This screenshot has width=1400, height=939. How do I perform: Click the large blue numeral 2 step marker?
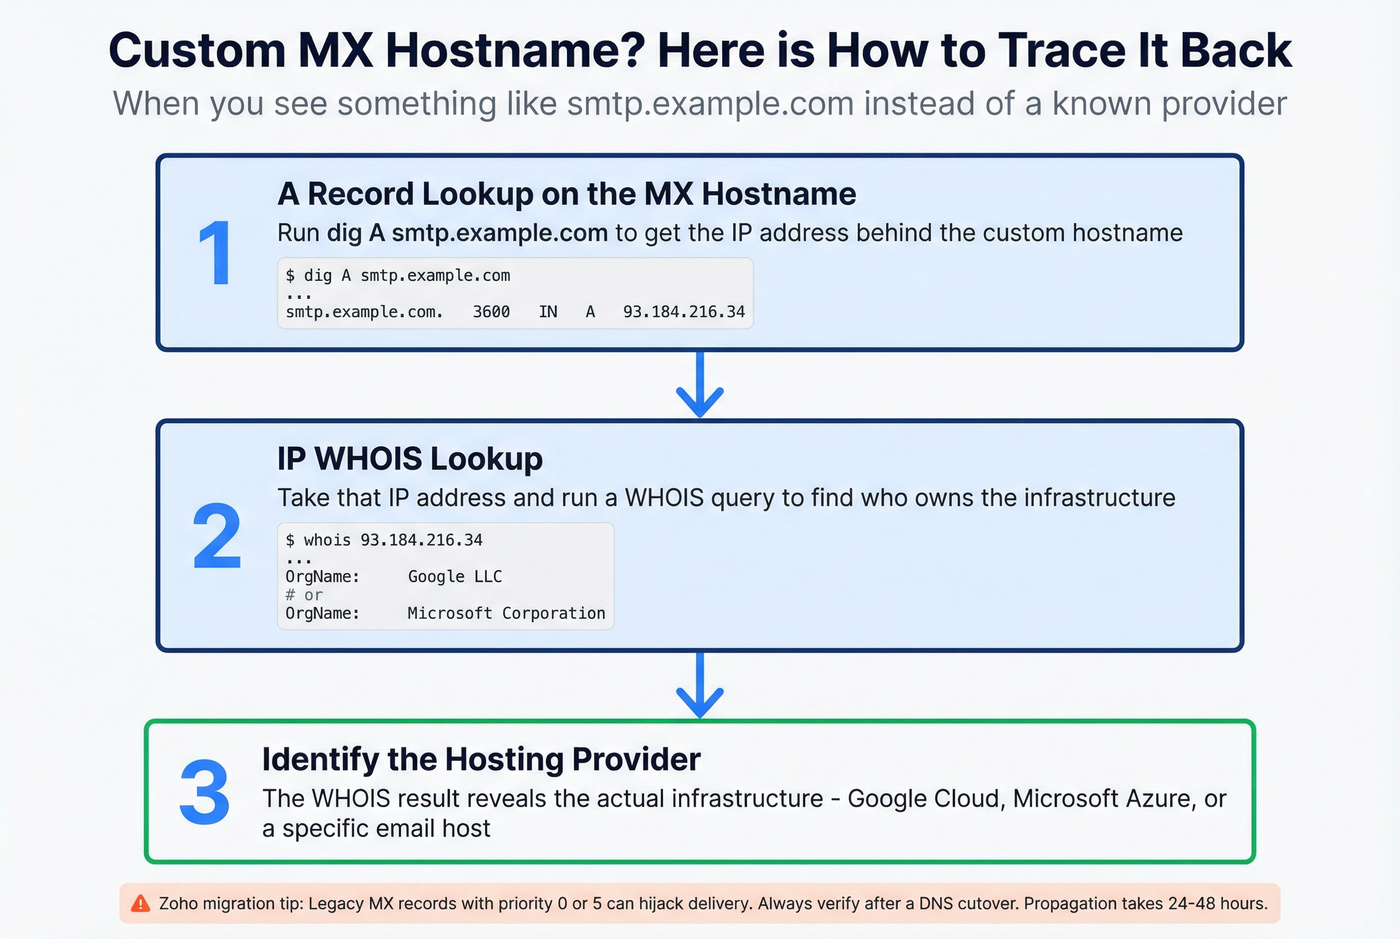click(x=216, y=537)
